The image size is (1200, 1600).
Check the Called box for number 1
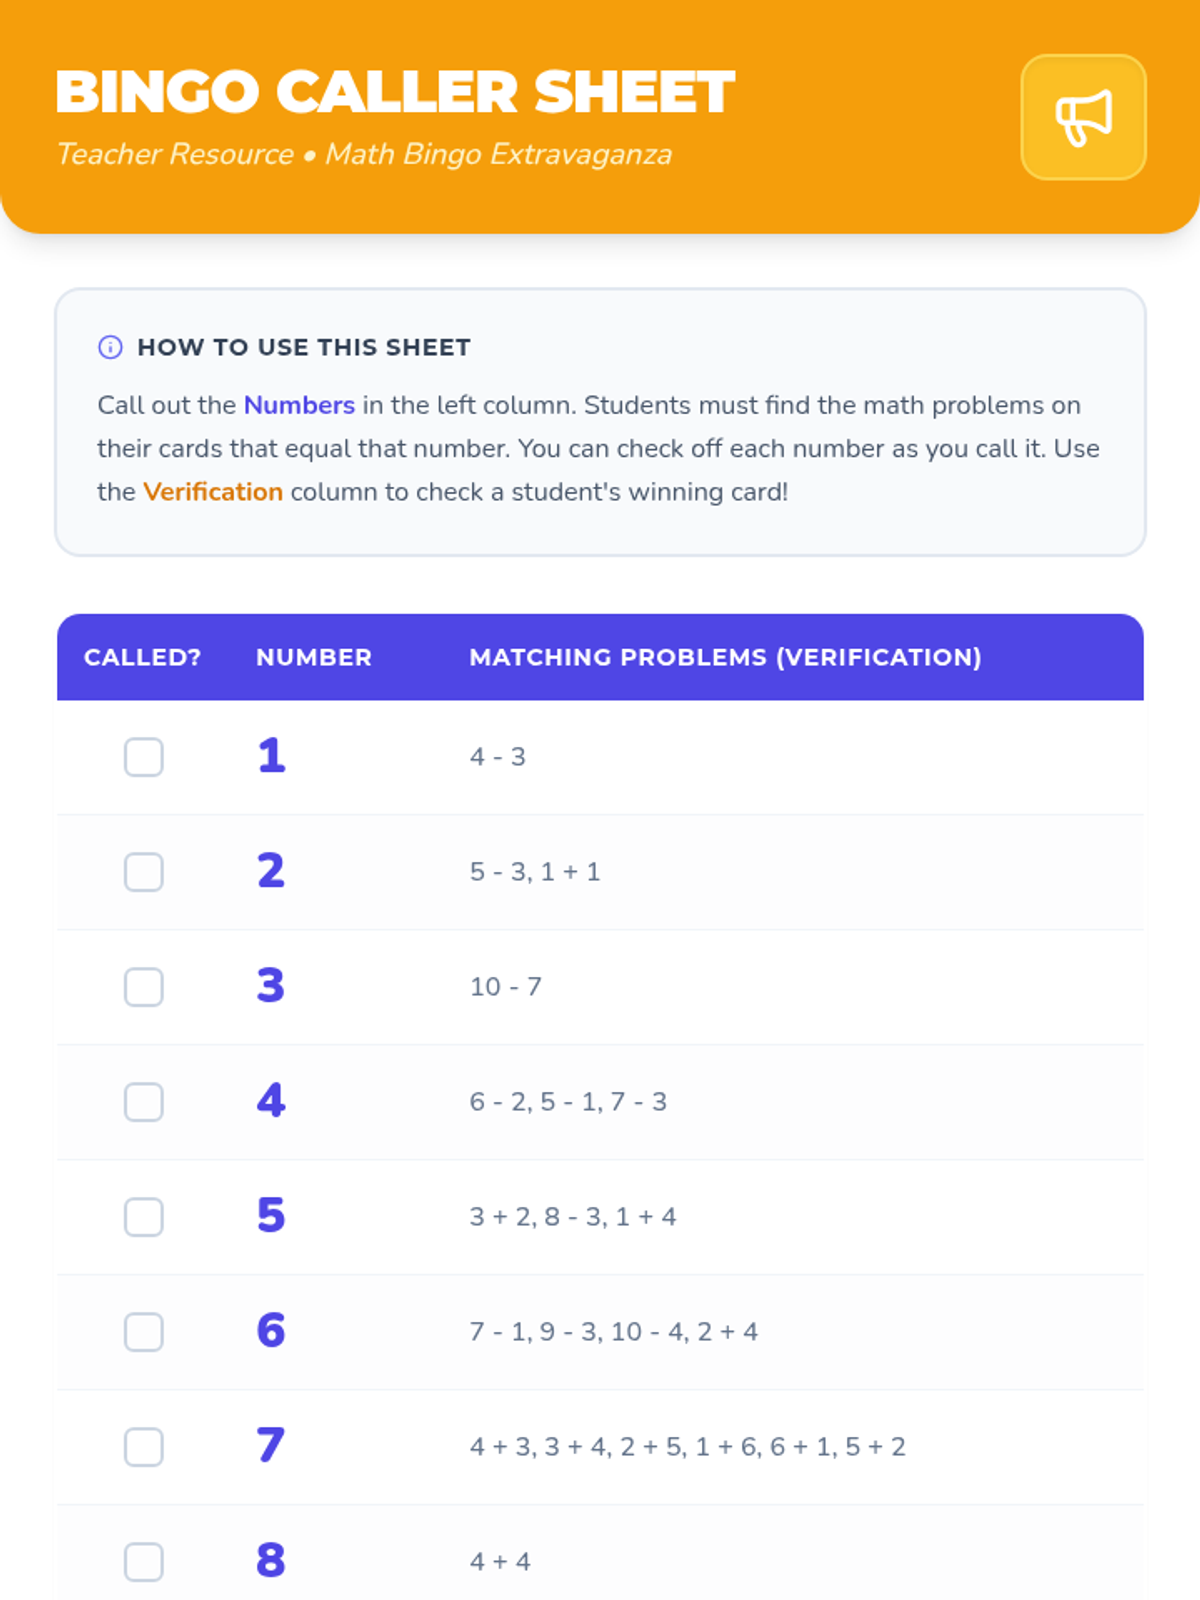pos(144,757)
